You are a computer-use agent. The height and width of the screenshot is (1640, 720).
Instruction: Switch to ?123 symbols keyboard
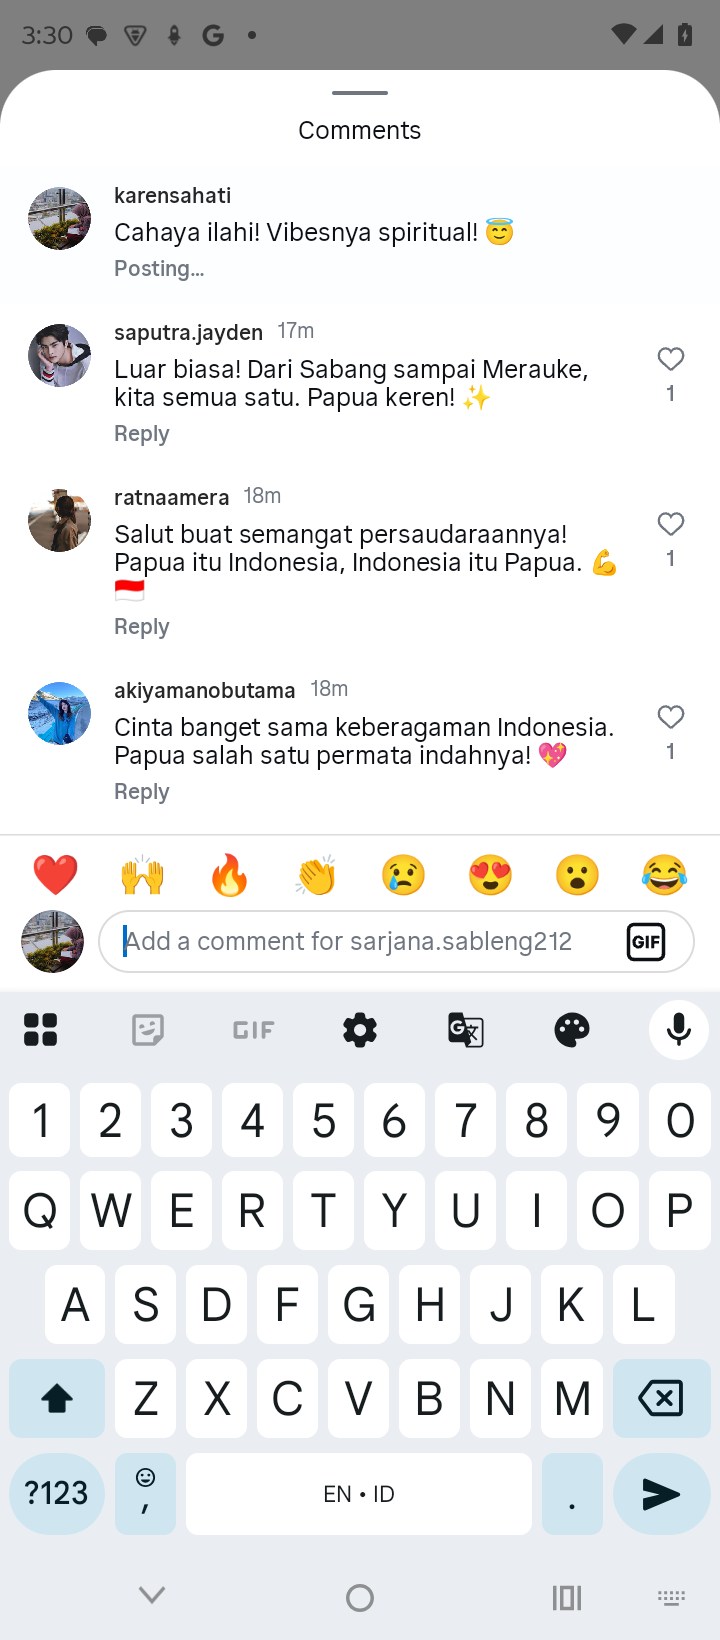pyautogui.click(x=57, y=1494)
